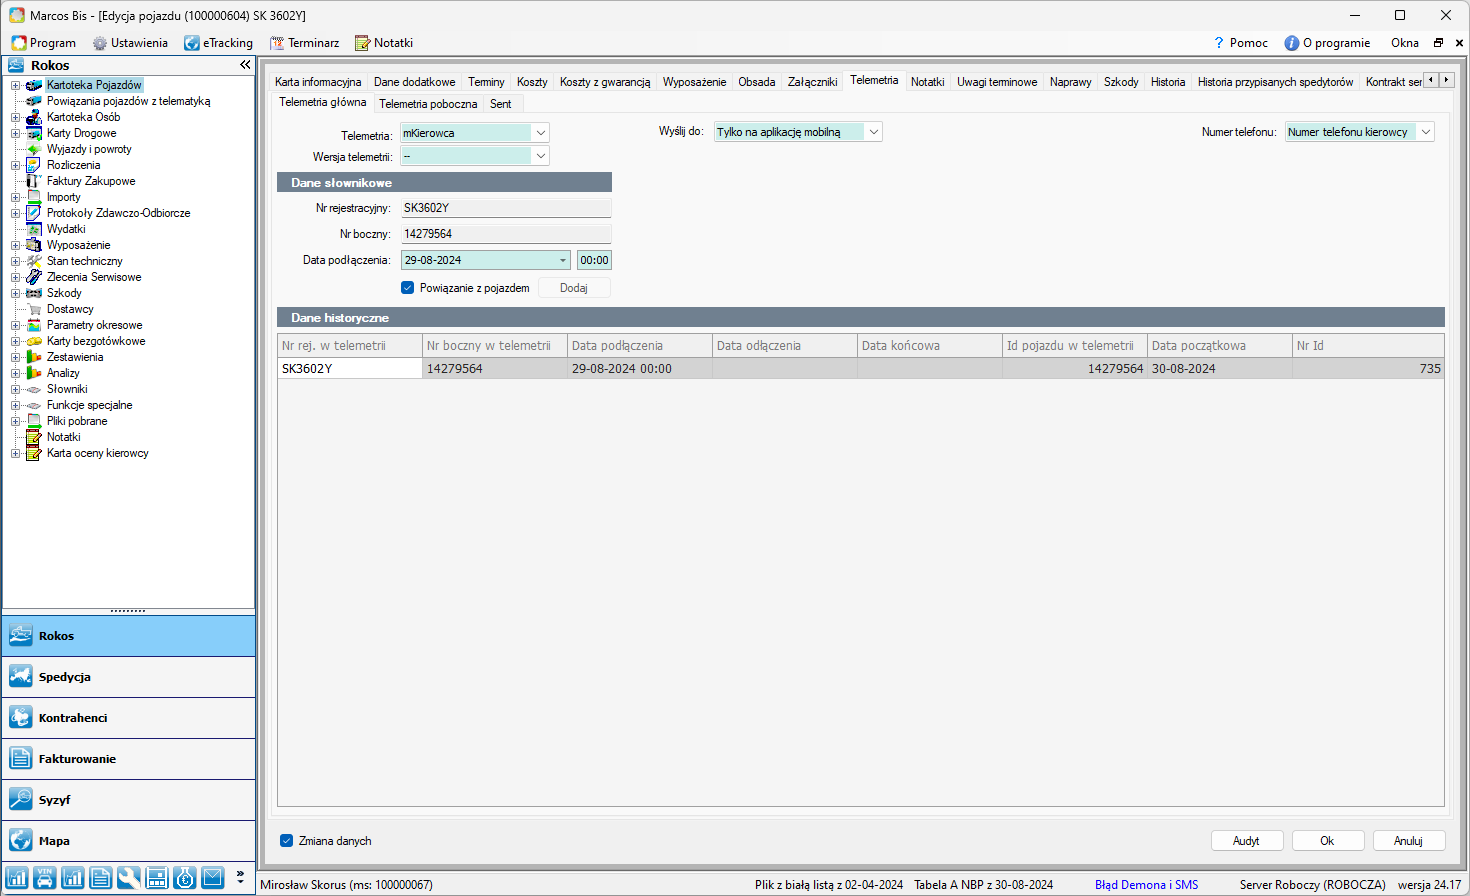The width and height of the screenshot is (1470, 896).
Task: Select the Pliki pobrane tree item
Action: (77, 421)
